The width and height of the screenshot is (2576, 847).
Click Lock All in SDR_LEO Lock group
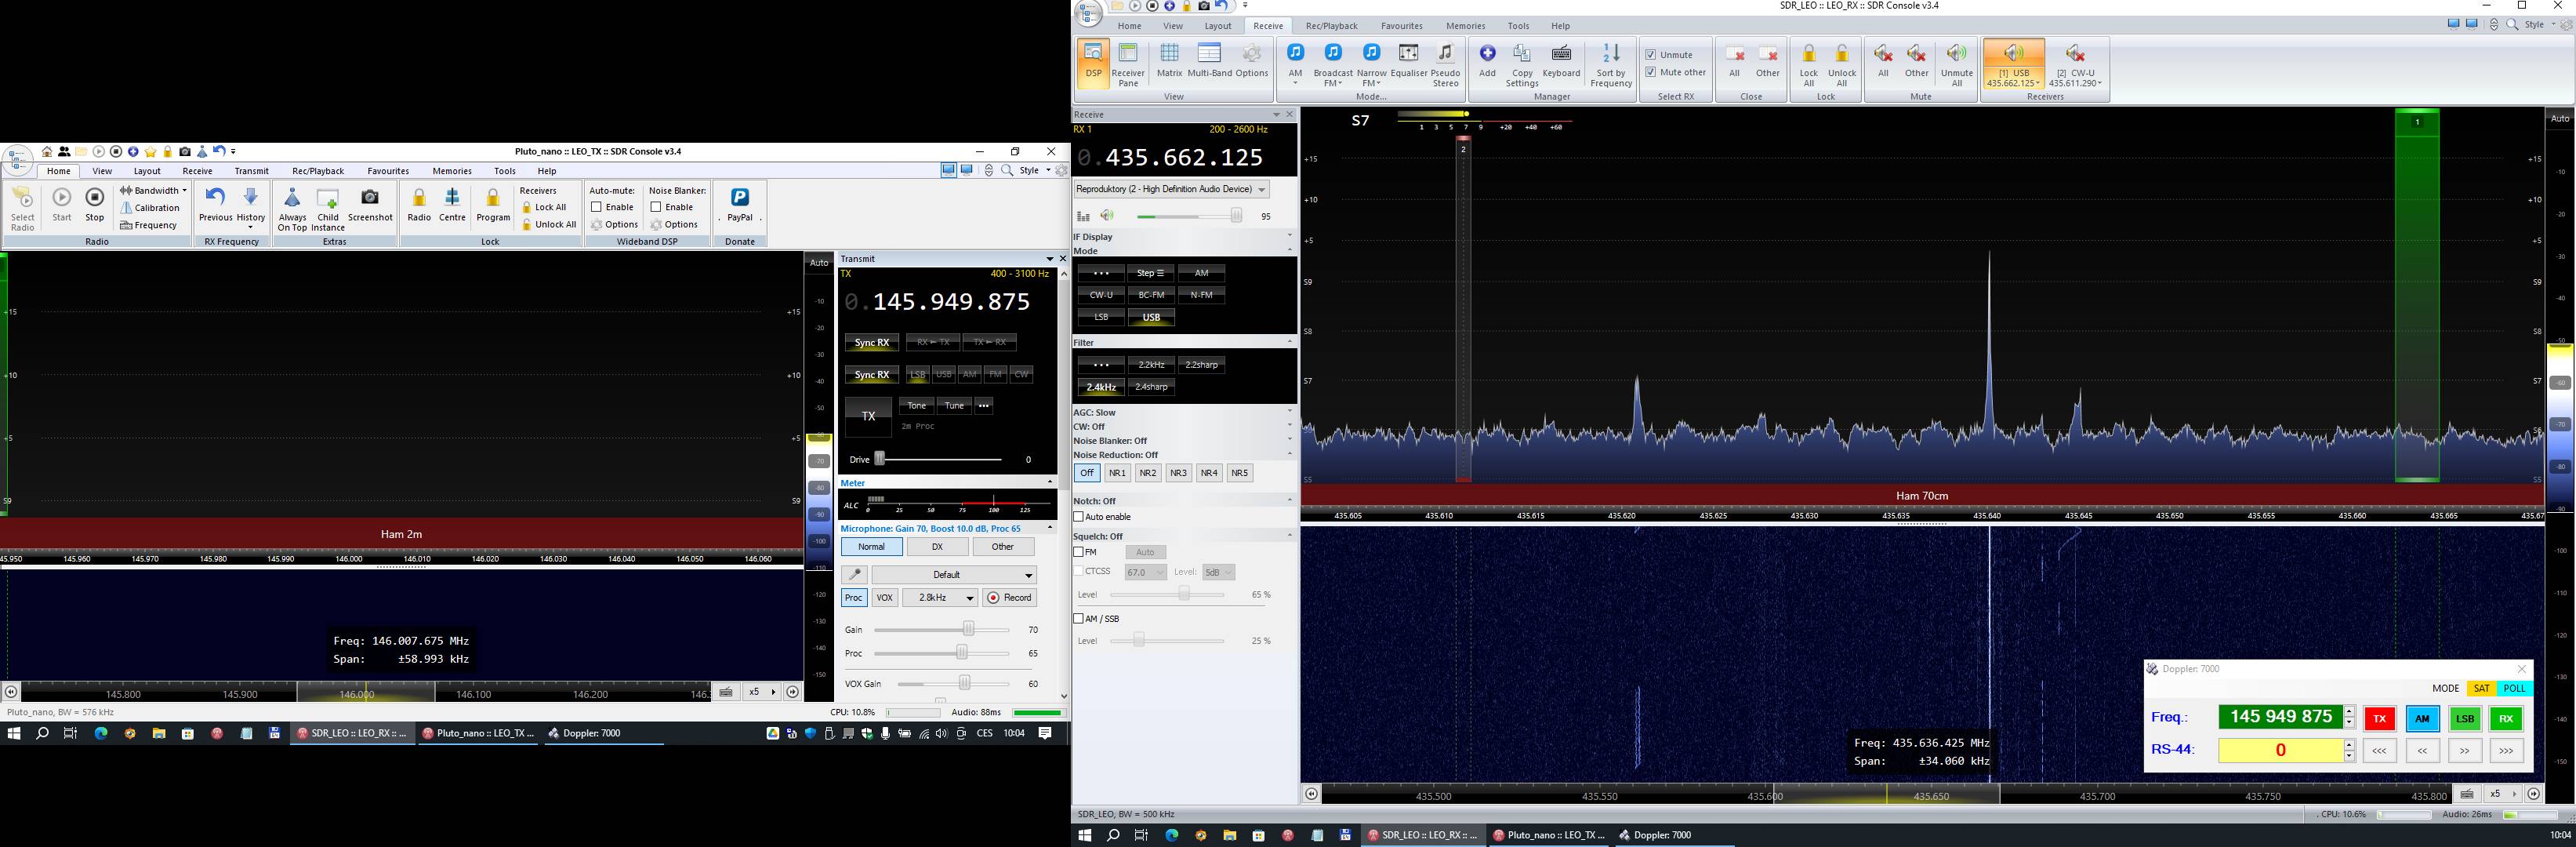coord(1808,64)
